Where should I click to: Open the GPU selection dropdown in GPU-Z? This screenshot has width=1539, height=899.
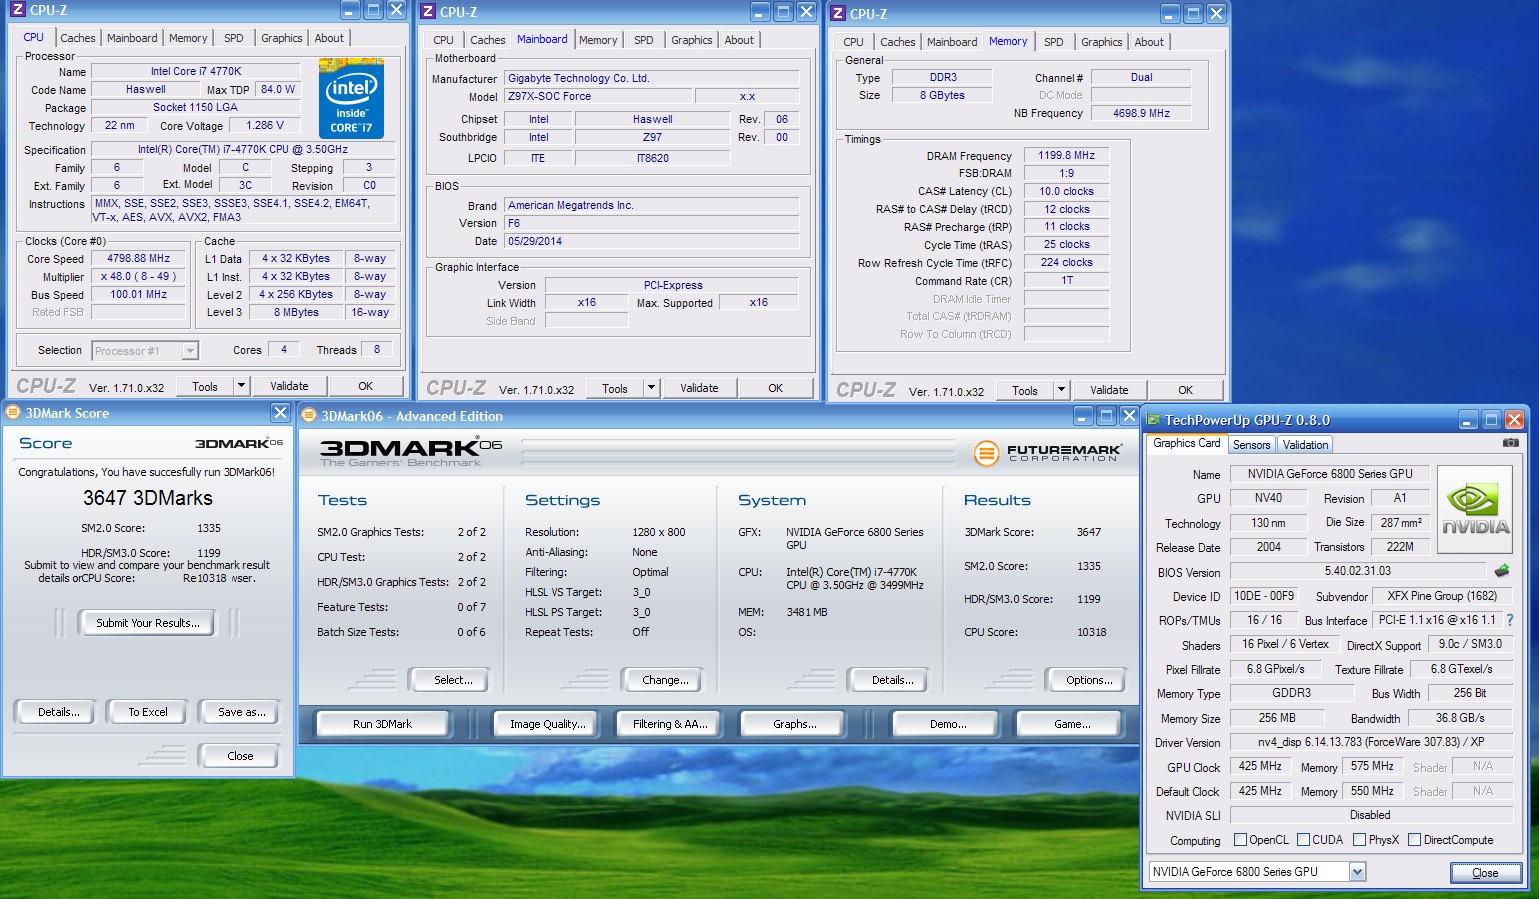pos(1357,872)
